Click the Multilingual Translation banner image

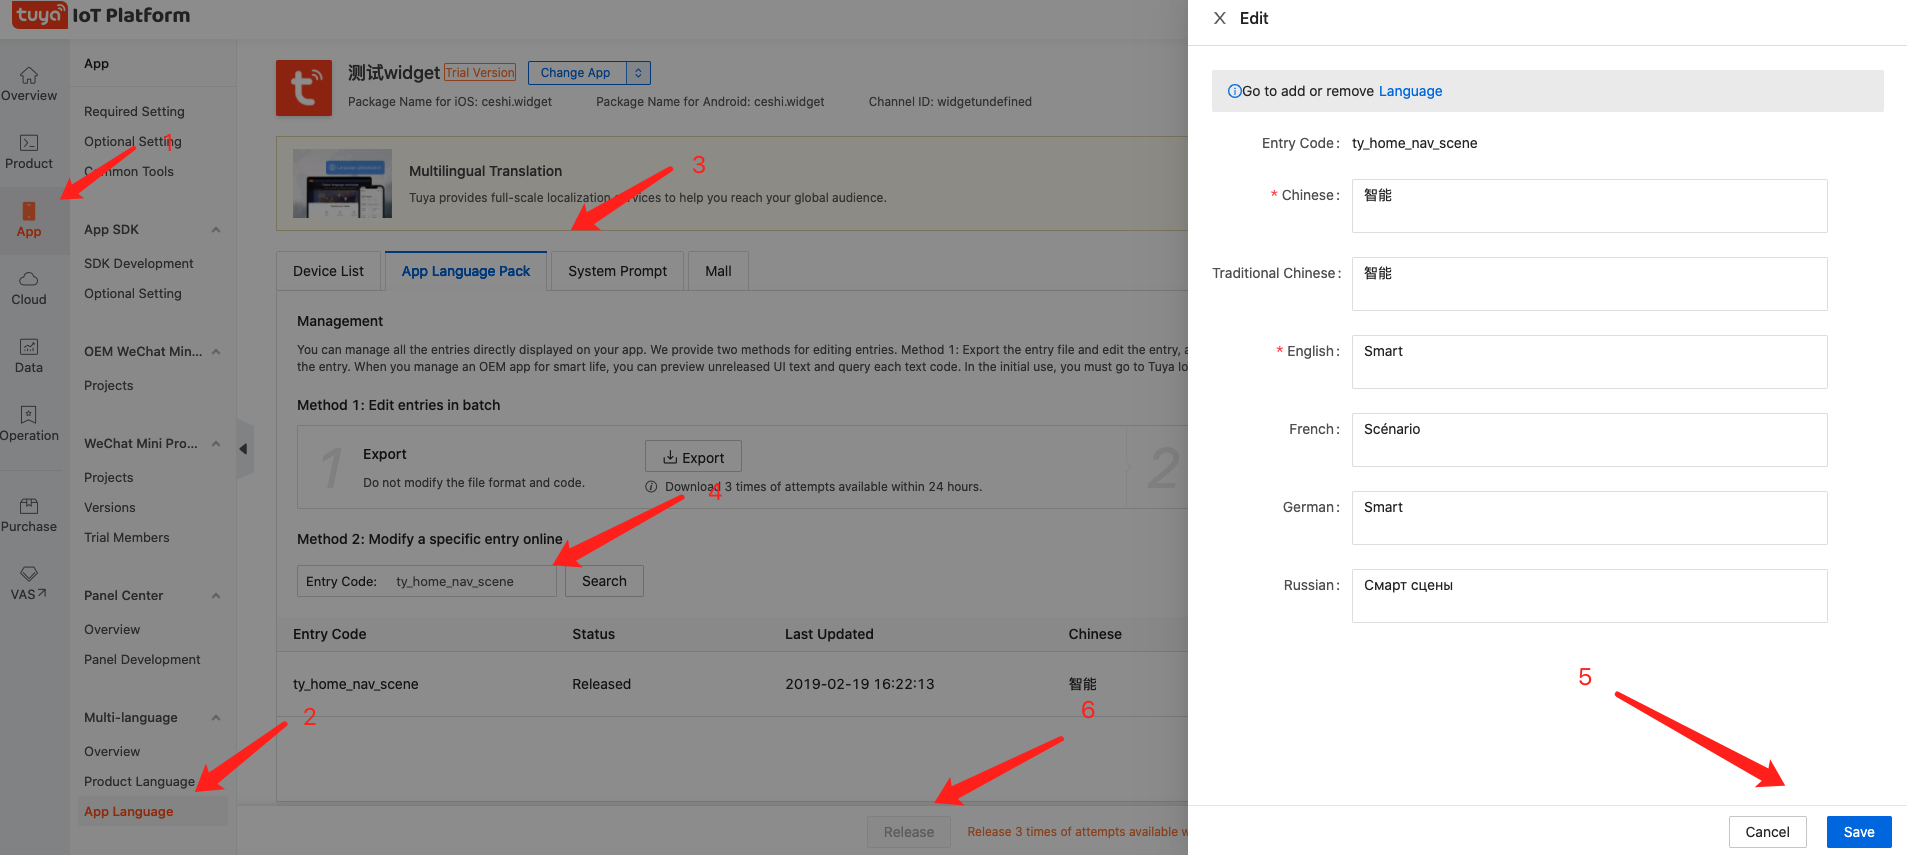(342, 184)
